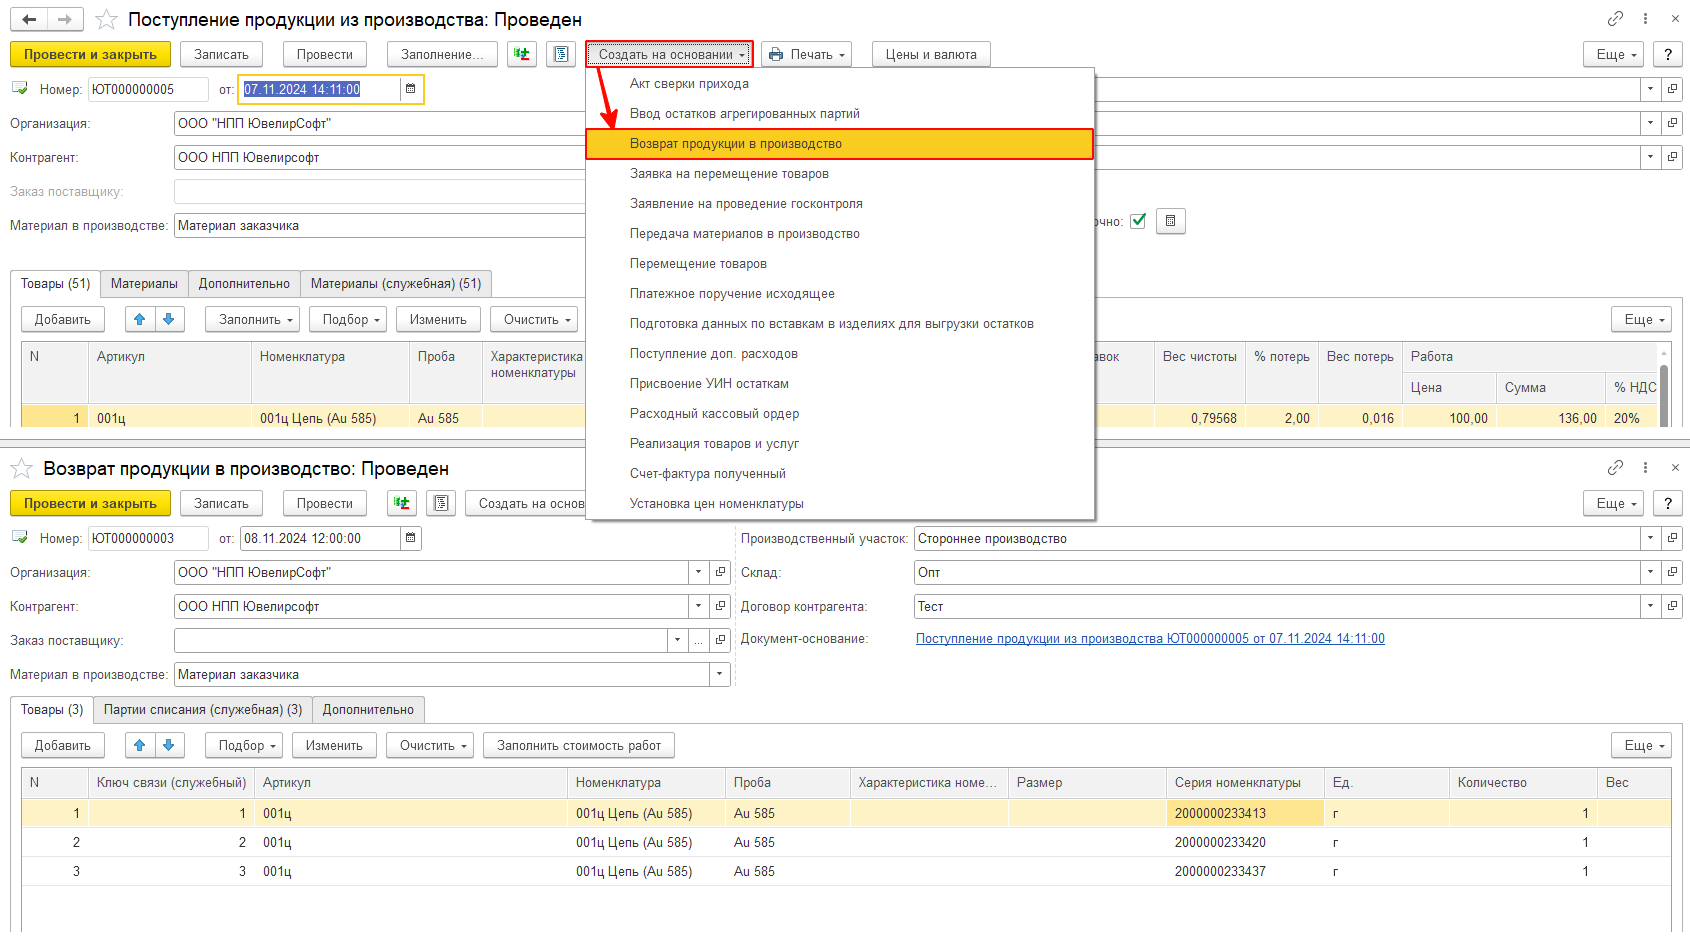Expand Печать dropdown
Image resolution: width=1690 pixels, height=941 pixels.
pyautogui.click(x=806, y=54)
